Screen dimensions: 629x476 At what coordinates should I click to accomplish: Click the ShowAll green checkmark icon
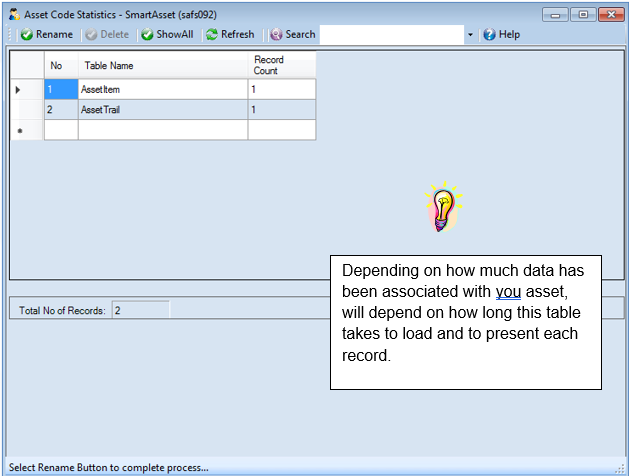coord(147,35)
